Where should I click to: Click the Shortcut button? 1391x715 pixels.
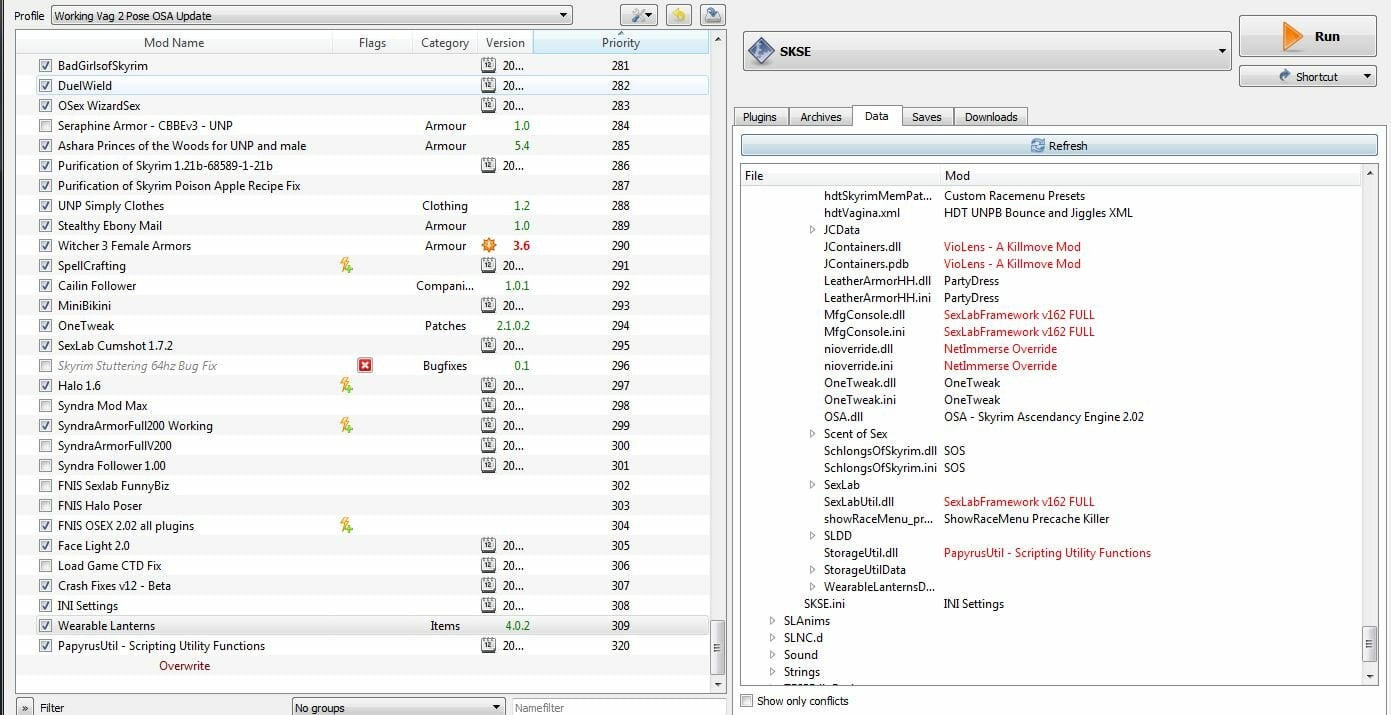(x=1308, y=76)
